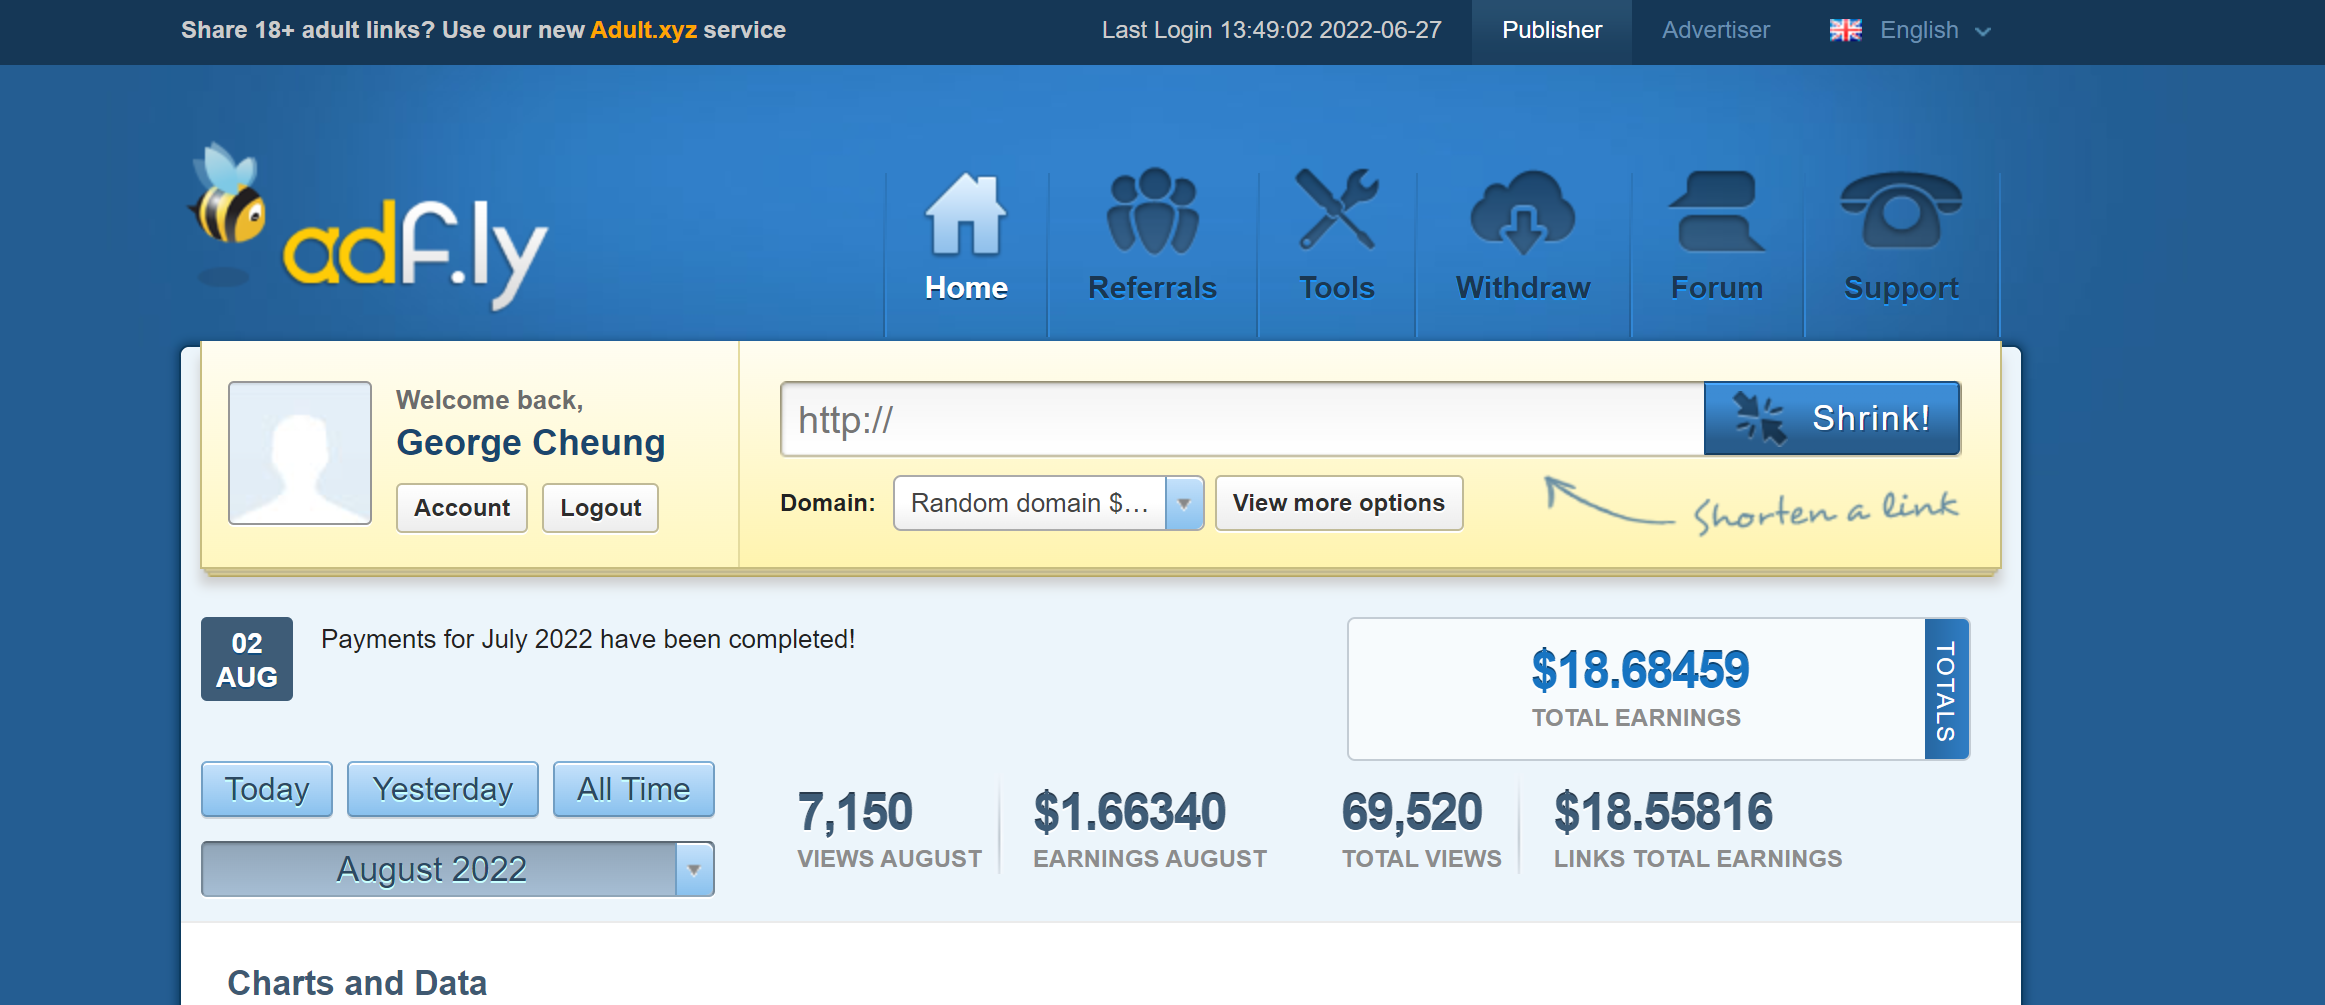The image size is (2325, 1005).
Task: Click the Last Login timestamp text
Action: tap(1272, 30)
